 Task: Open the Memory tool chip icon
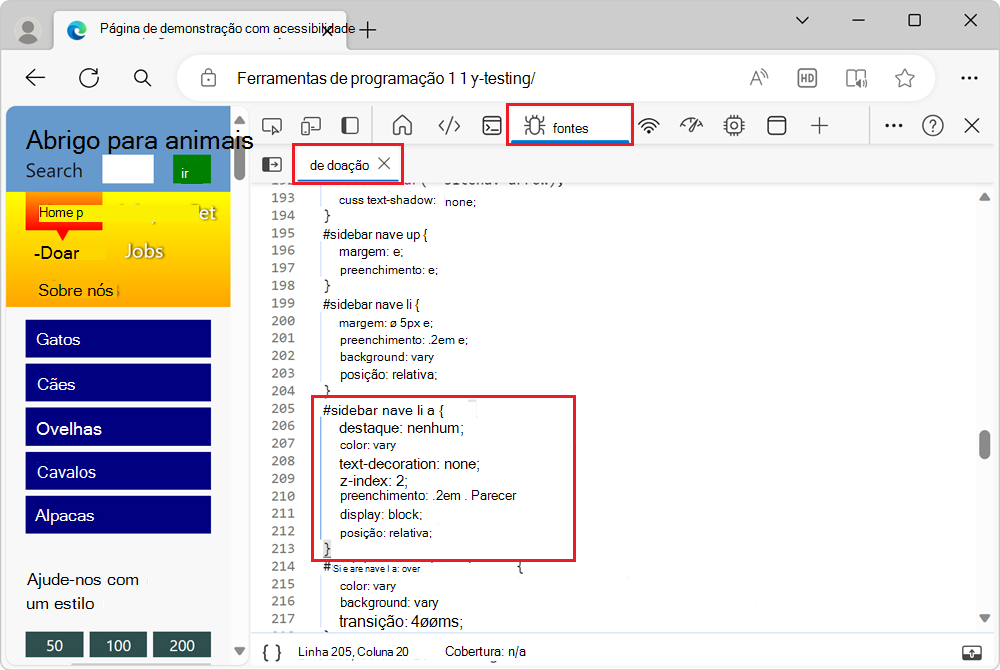point(734,126)
